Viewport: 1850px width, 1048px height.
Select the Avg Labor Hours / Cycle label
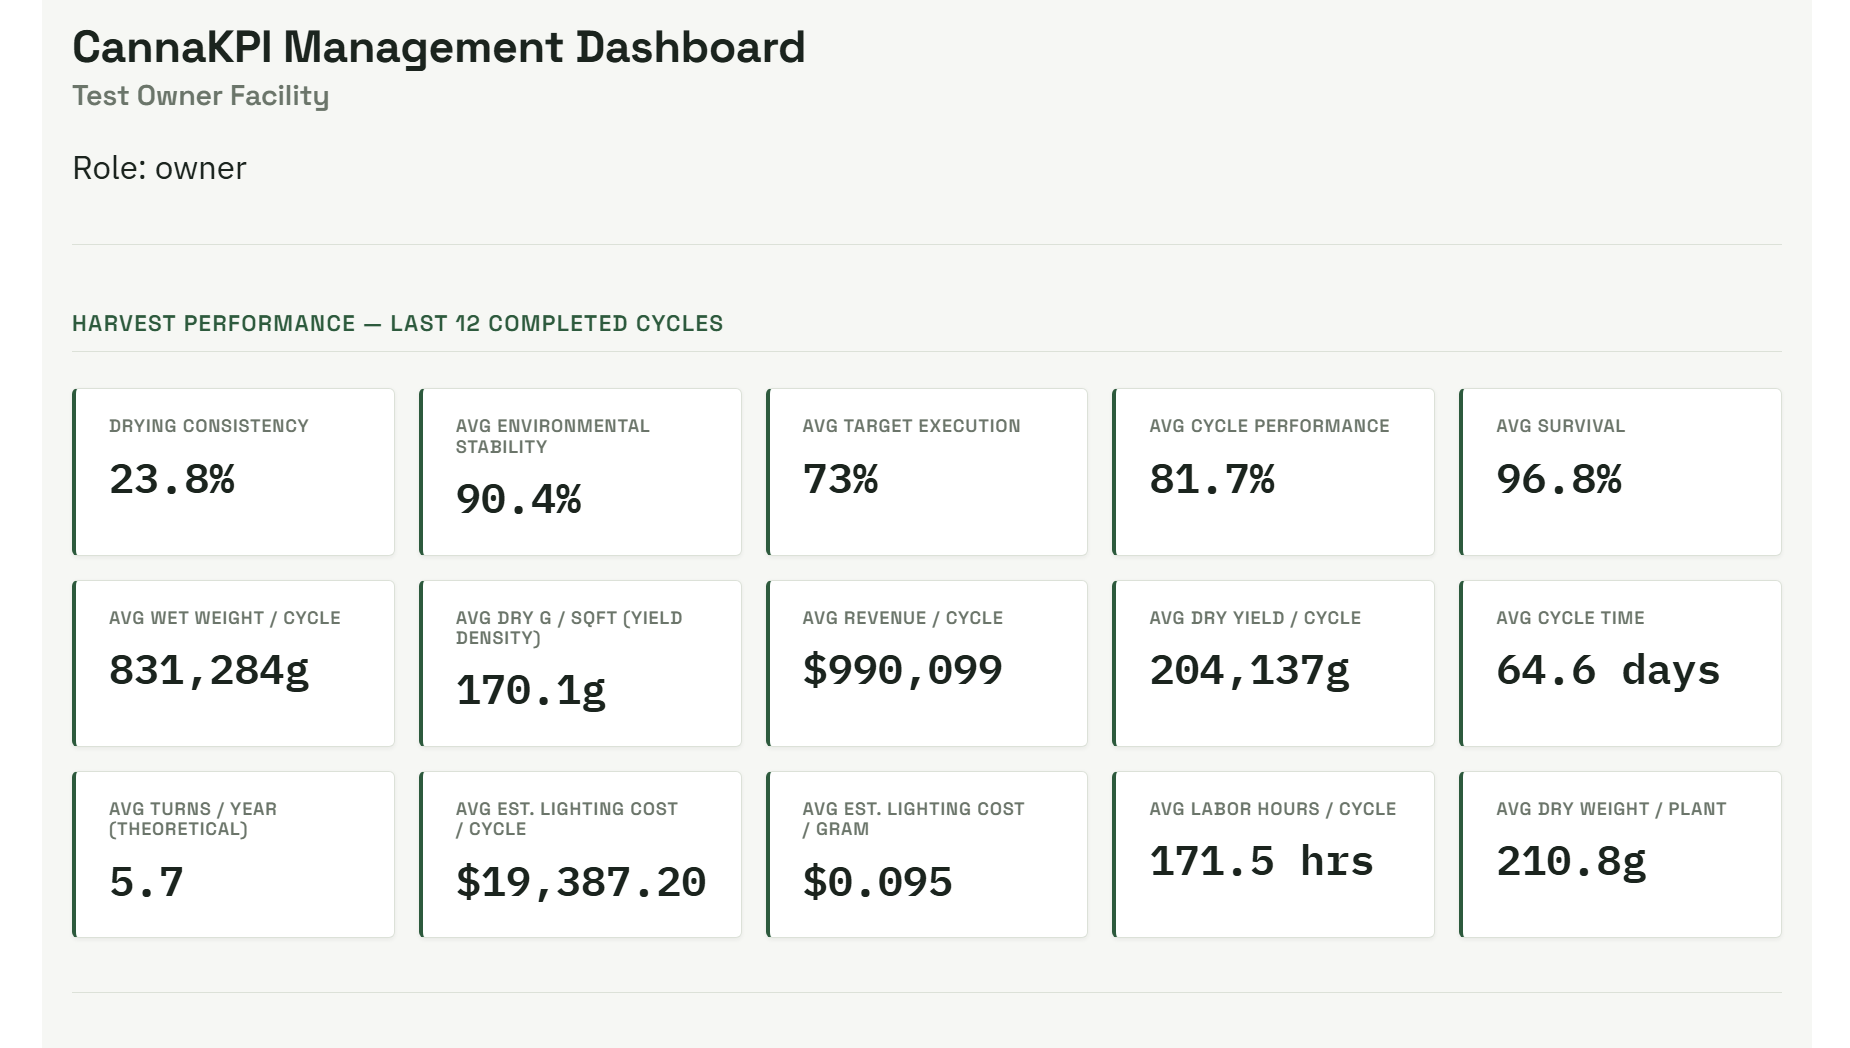(x=1272, y=809)
